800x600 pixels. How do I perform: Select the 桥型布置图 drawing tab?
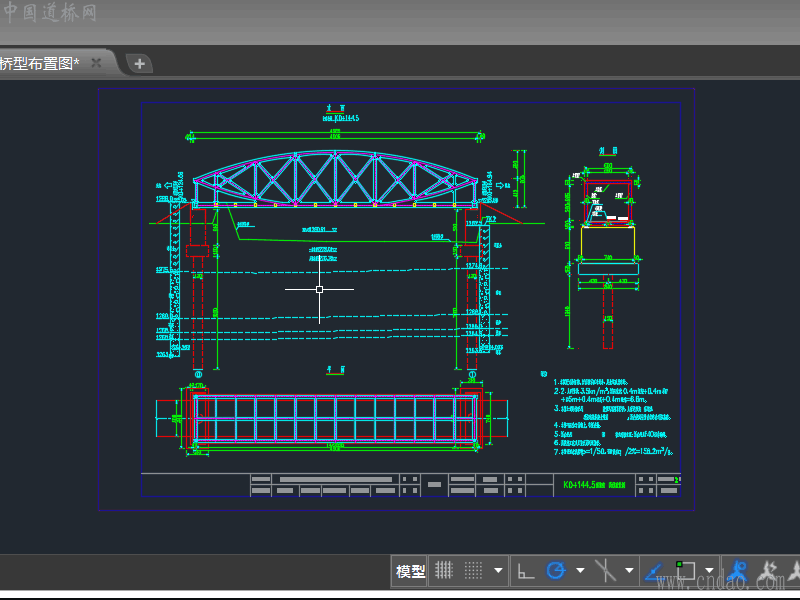coord(40,63)
